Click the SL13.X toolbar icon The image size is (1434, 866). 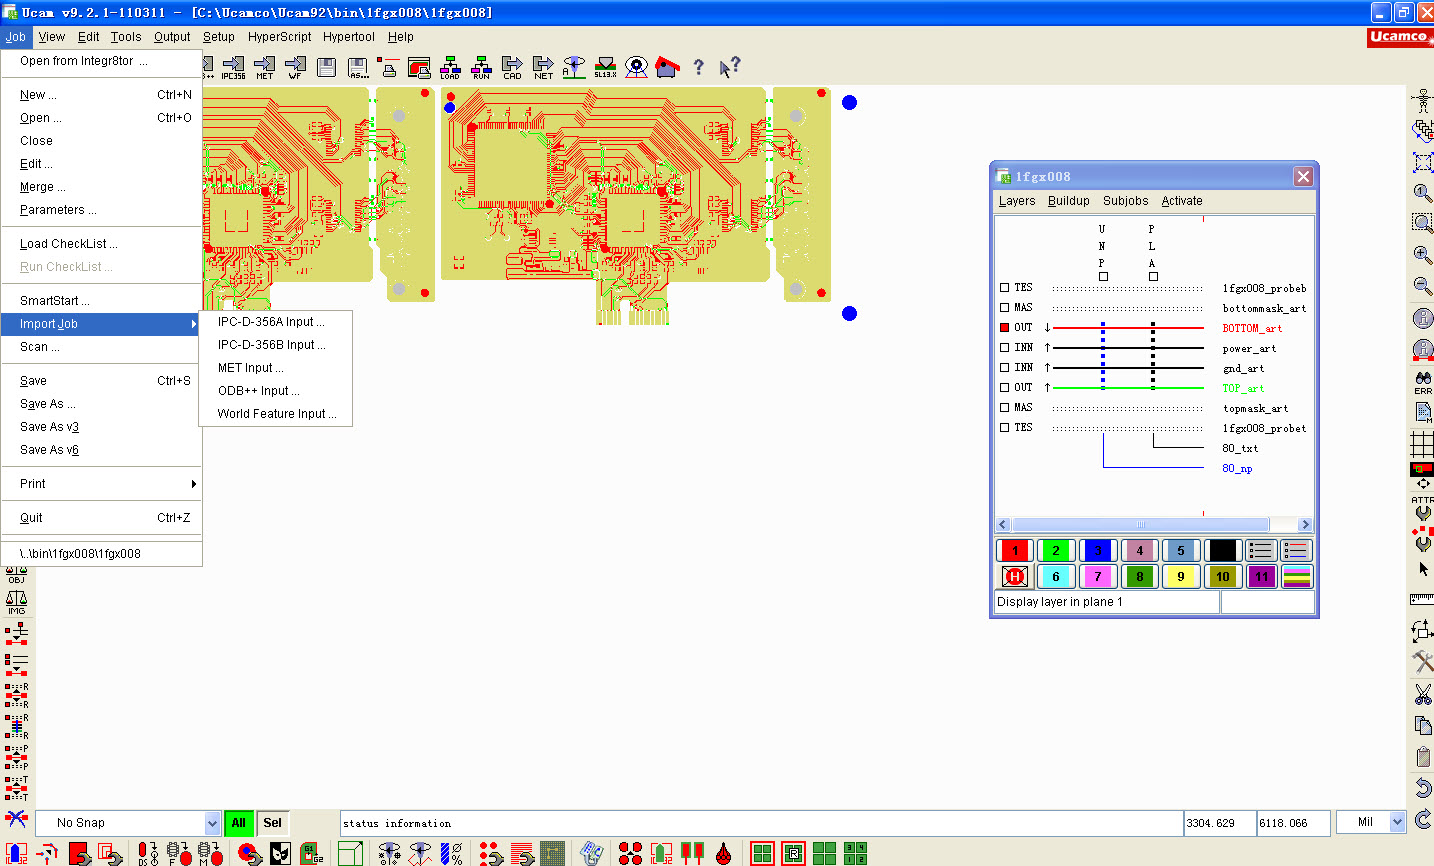[605, 67]
